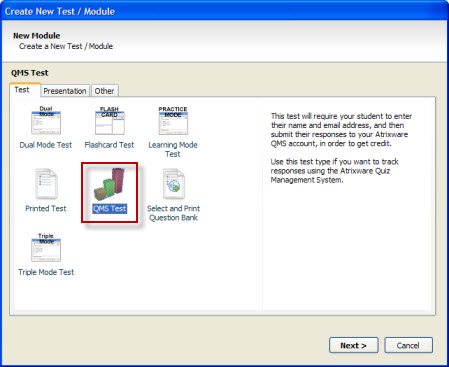Open the Other tab

tap(104, 91)
